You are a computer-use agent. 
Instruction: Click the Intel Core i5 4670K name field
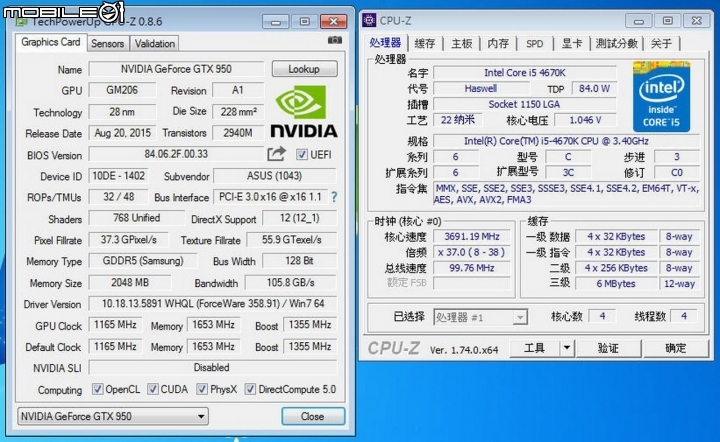click(x=525, y=73)
